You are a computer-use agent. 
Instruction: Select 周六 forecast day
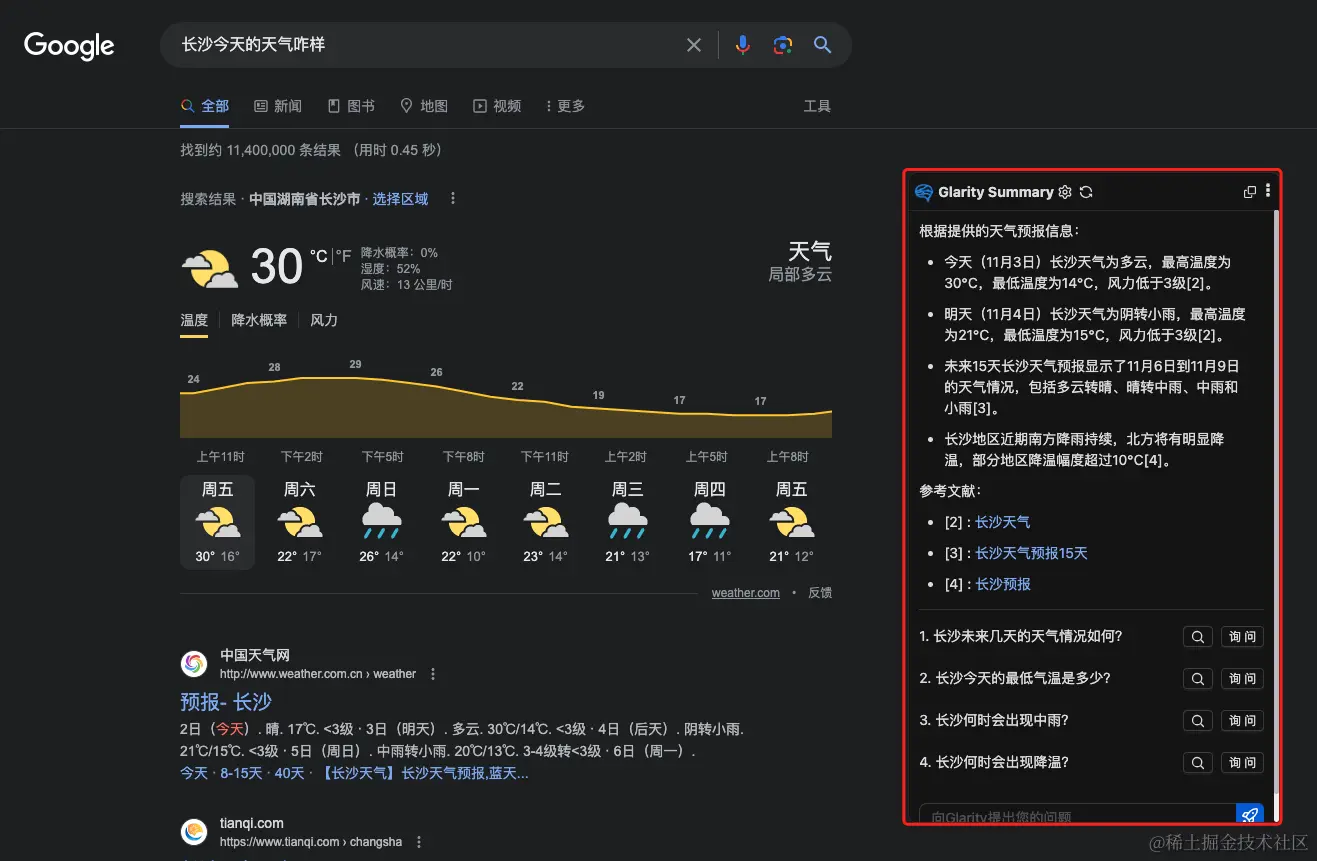coord(299,522)
